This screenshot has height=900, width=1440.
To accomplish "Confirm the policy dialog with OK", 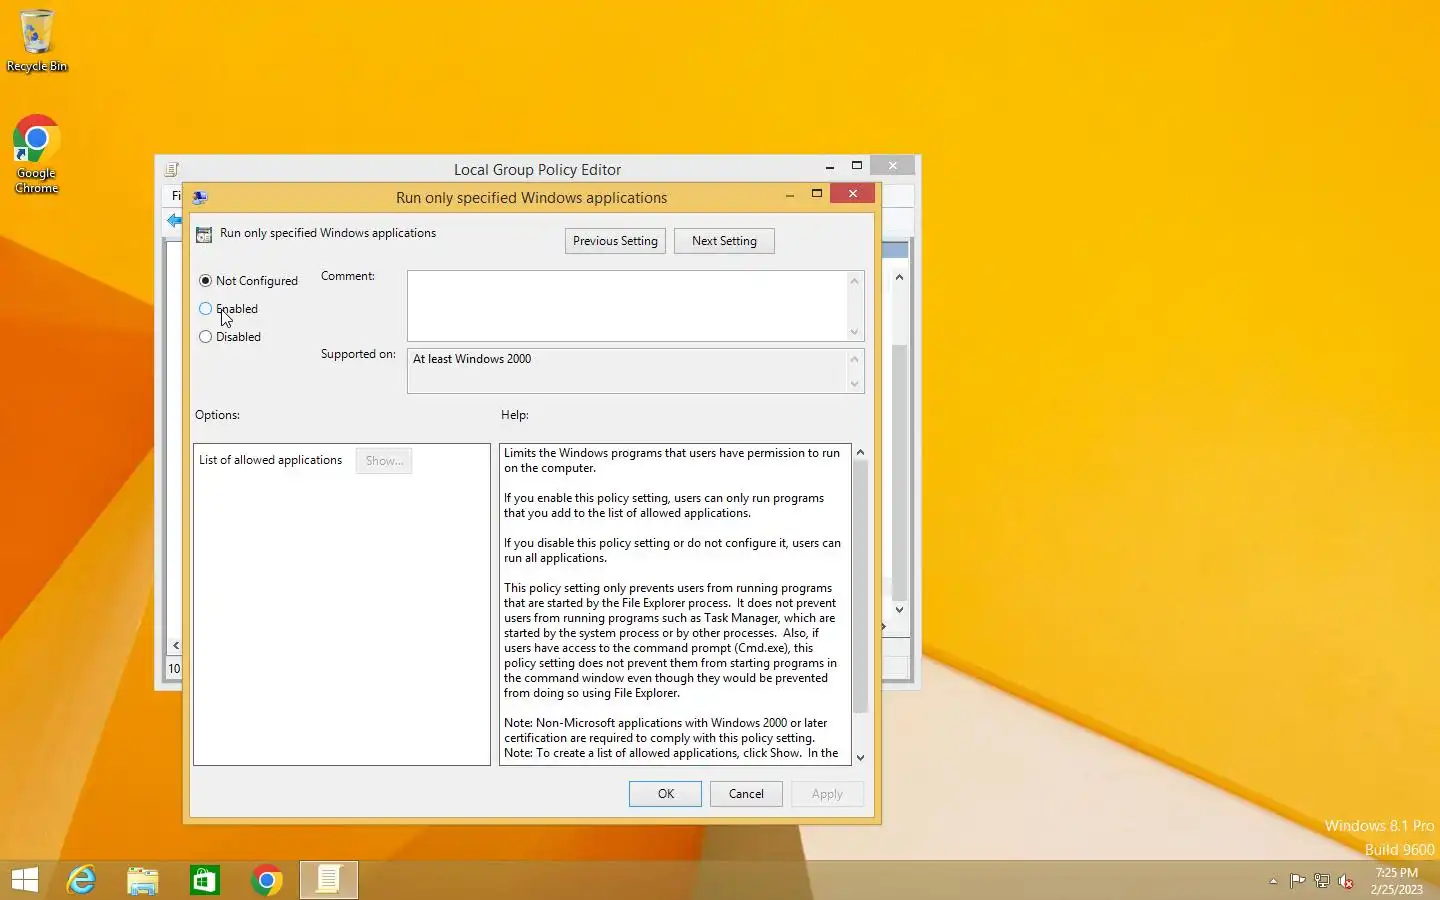I will click(x=665, y=794).
